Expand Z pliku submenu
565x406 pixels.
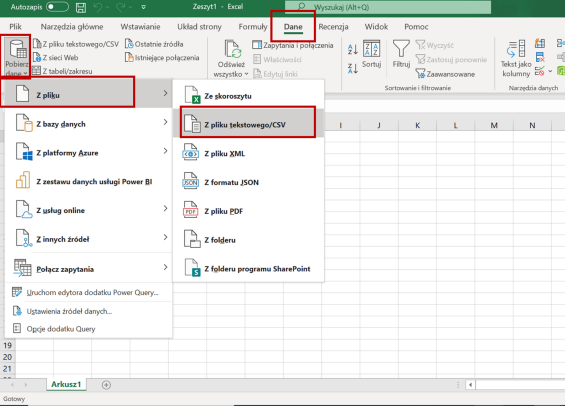click(x=88, y=95)
